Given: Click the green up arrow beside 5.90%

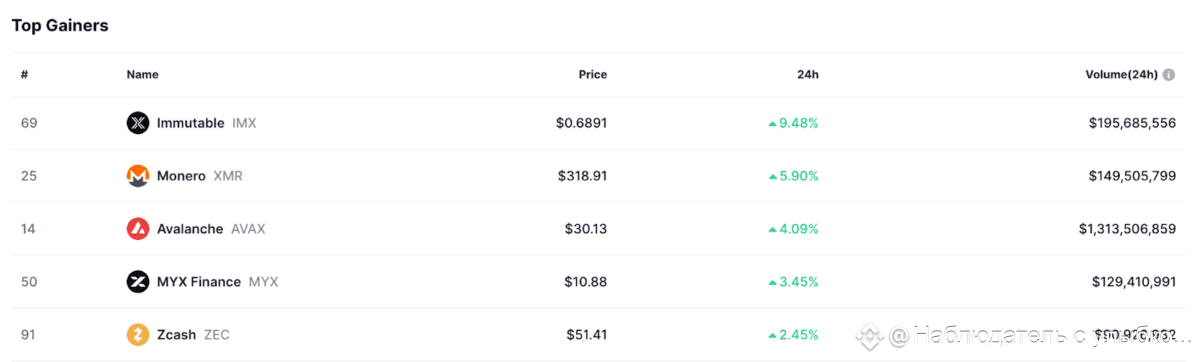Looking at the screenshot, I should pos(772,177).
